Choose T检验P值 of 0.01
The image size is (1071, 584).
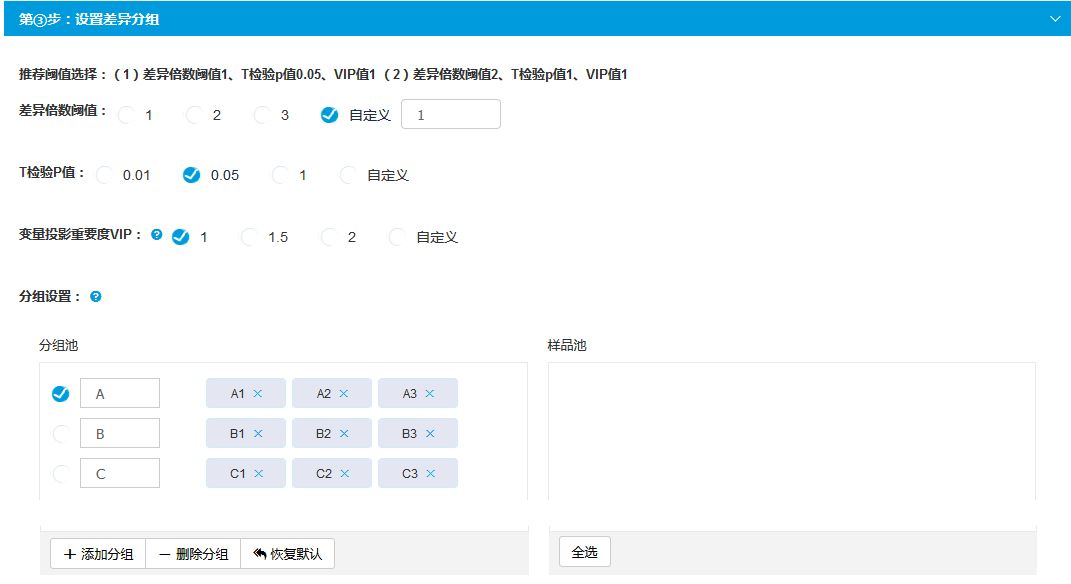(106, 175)
